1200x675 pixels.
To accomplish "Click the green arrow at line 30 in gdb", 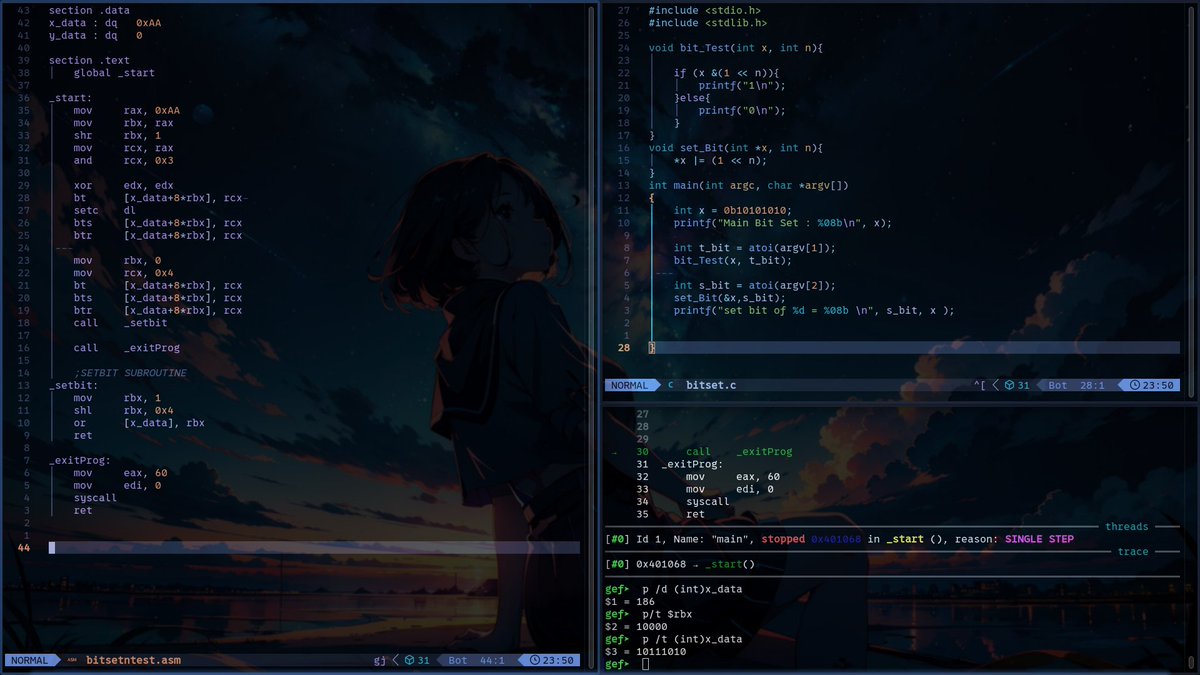I will pyautogui.click(x=614, y=452).
